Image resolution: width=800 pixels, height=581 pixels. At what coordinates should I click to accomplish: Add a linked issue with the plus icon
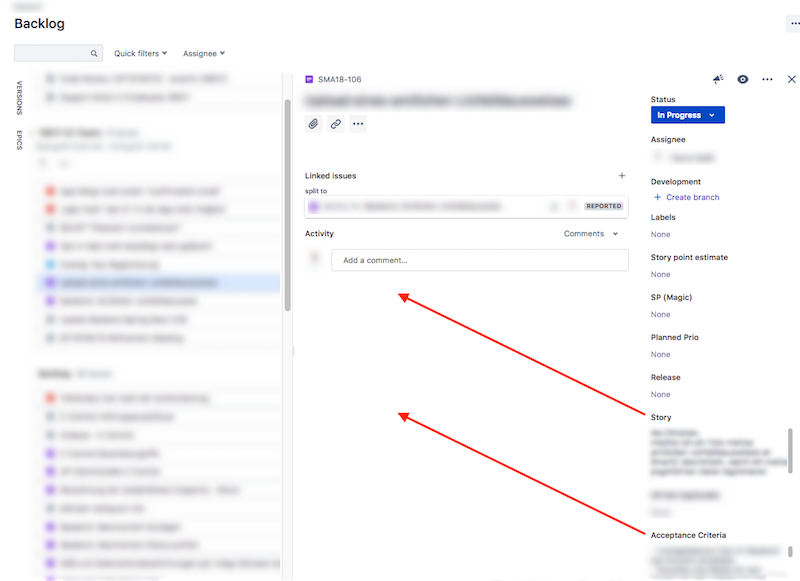(x=622, y=175)
